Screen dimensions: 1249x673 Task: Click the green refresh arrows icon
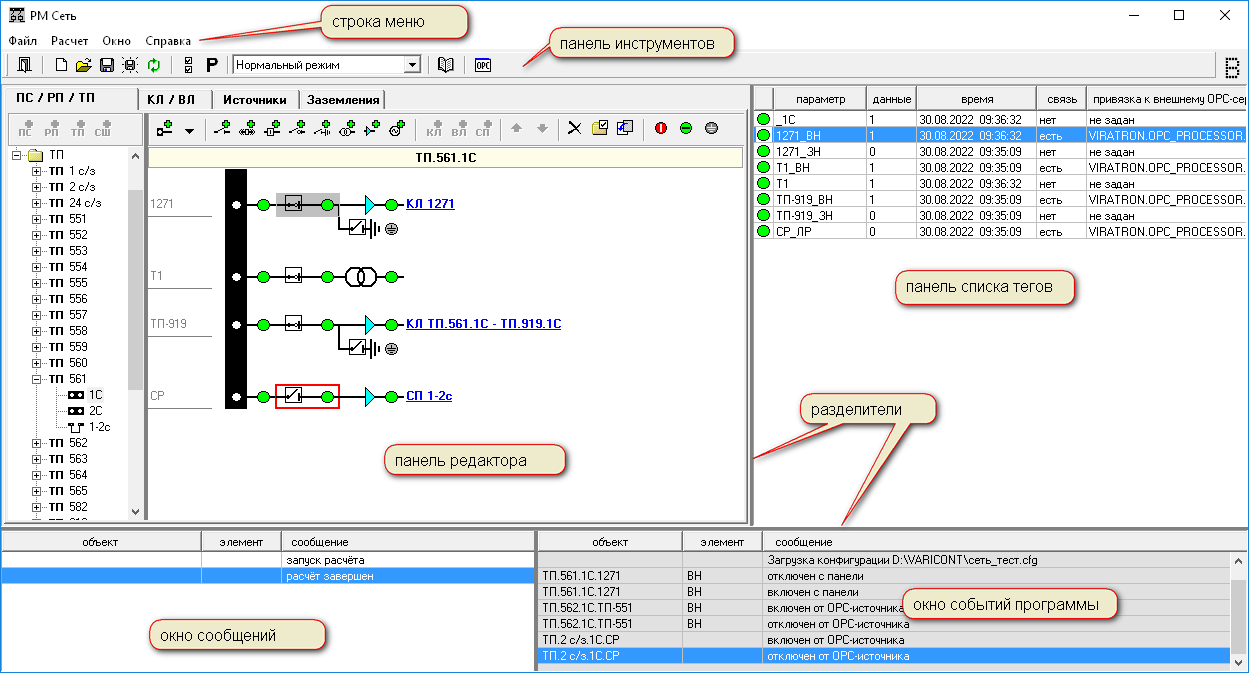tap(153, 65)
